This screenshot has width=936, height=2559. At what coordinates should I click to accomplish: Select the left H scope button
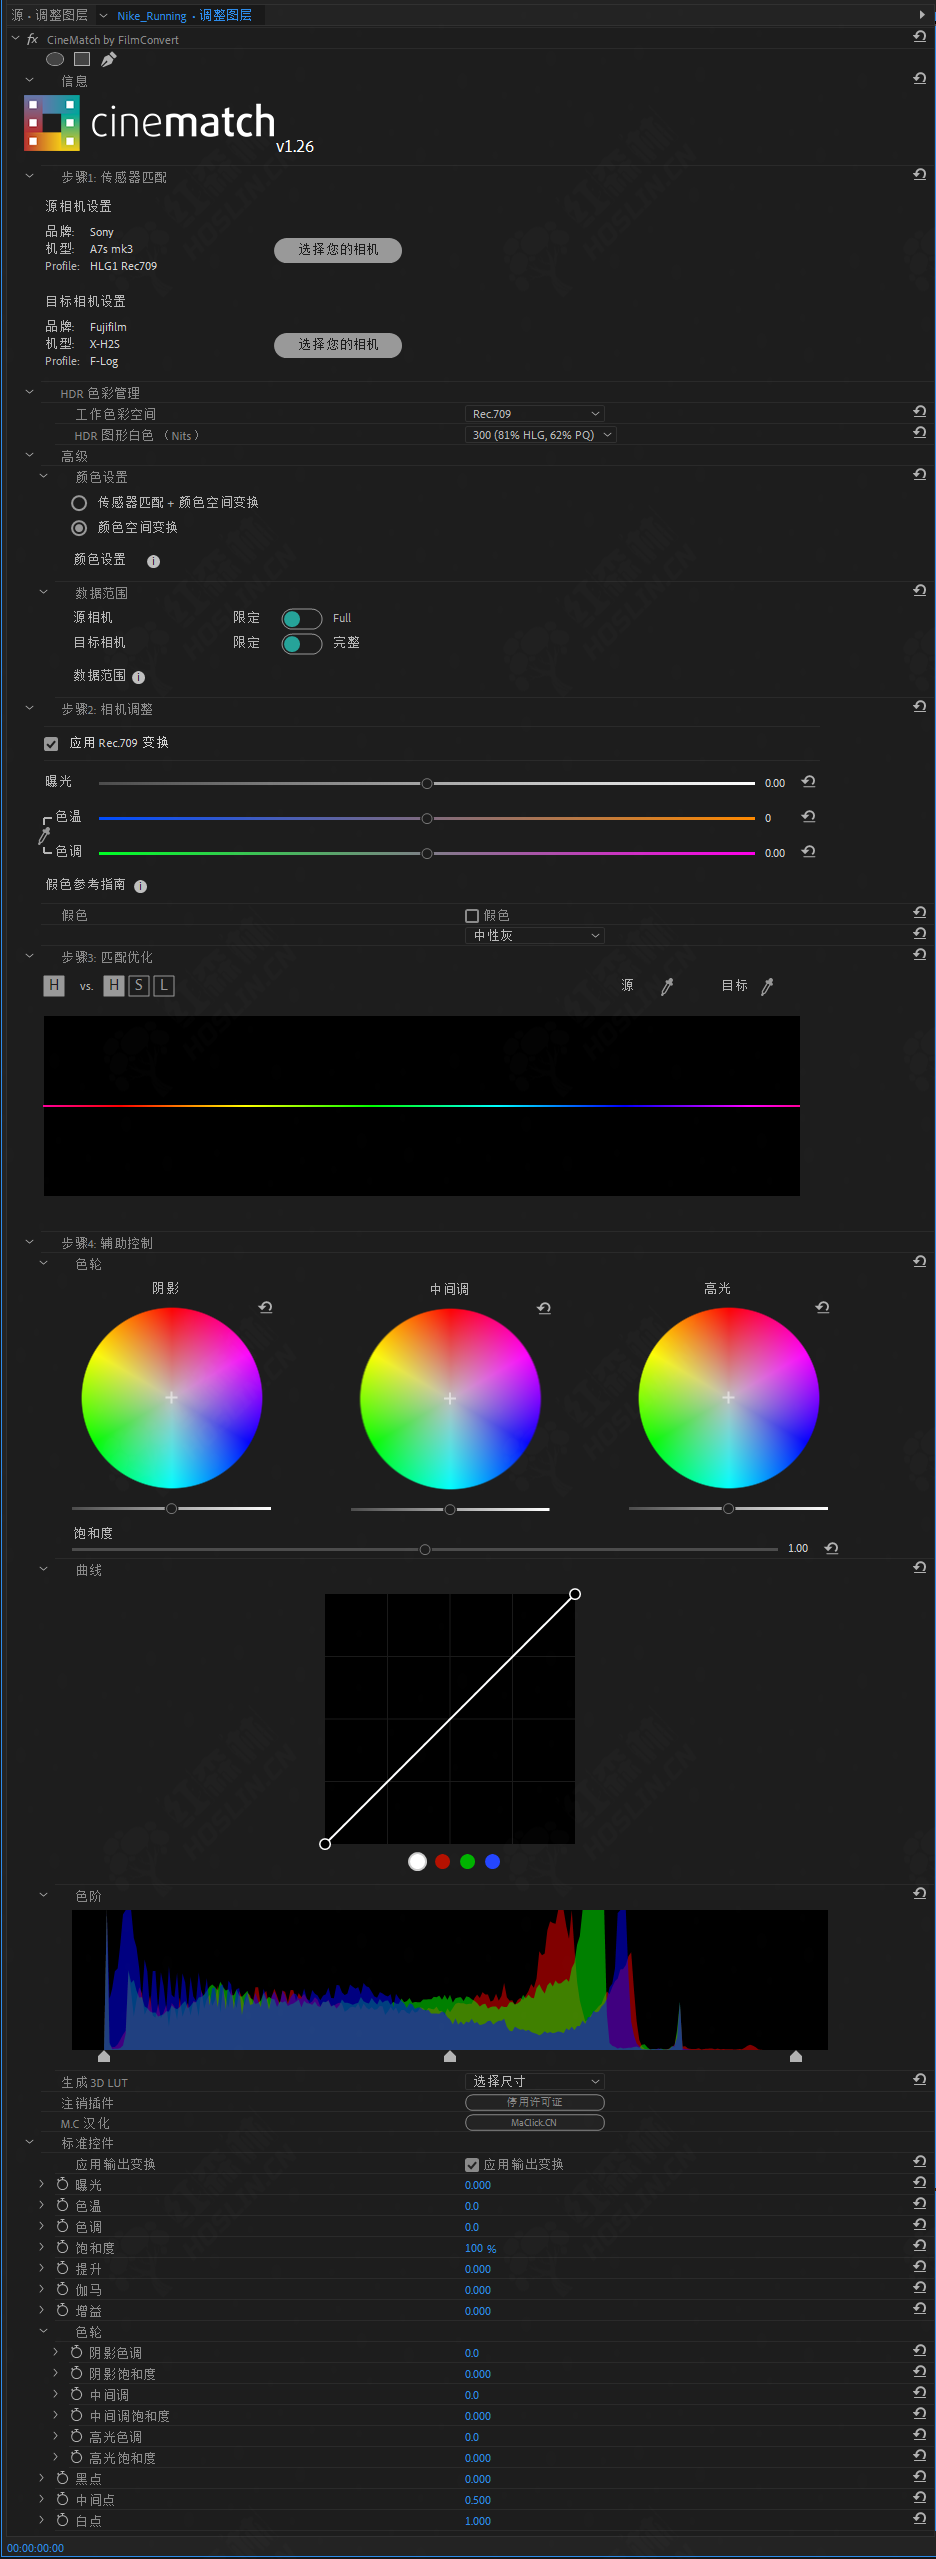pyautogui.click(x=54, y=986)
